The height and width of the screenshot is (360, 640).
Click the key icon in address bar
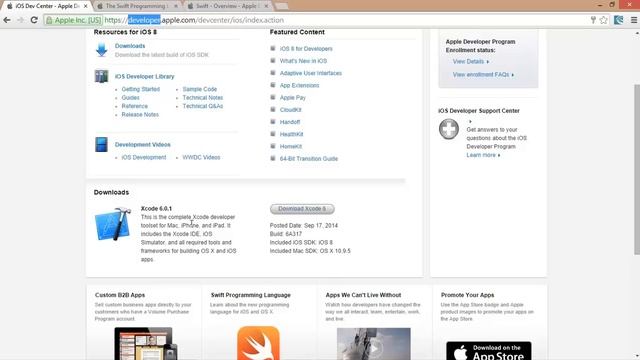(x=593, y=20)
